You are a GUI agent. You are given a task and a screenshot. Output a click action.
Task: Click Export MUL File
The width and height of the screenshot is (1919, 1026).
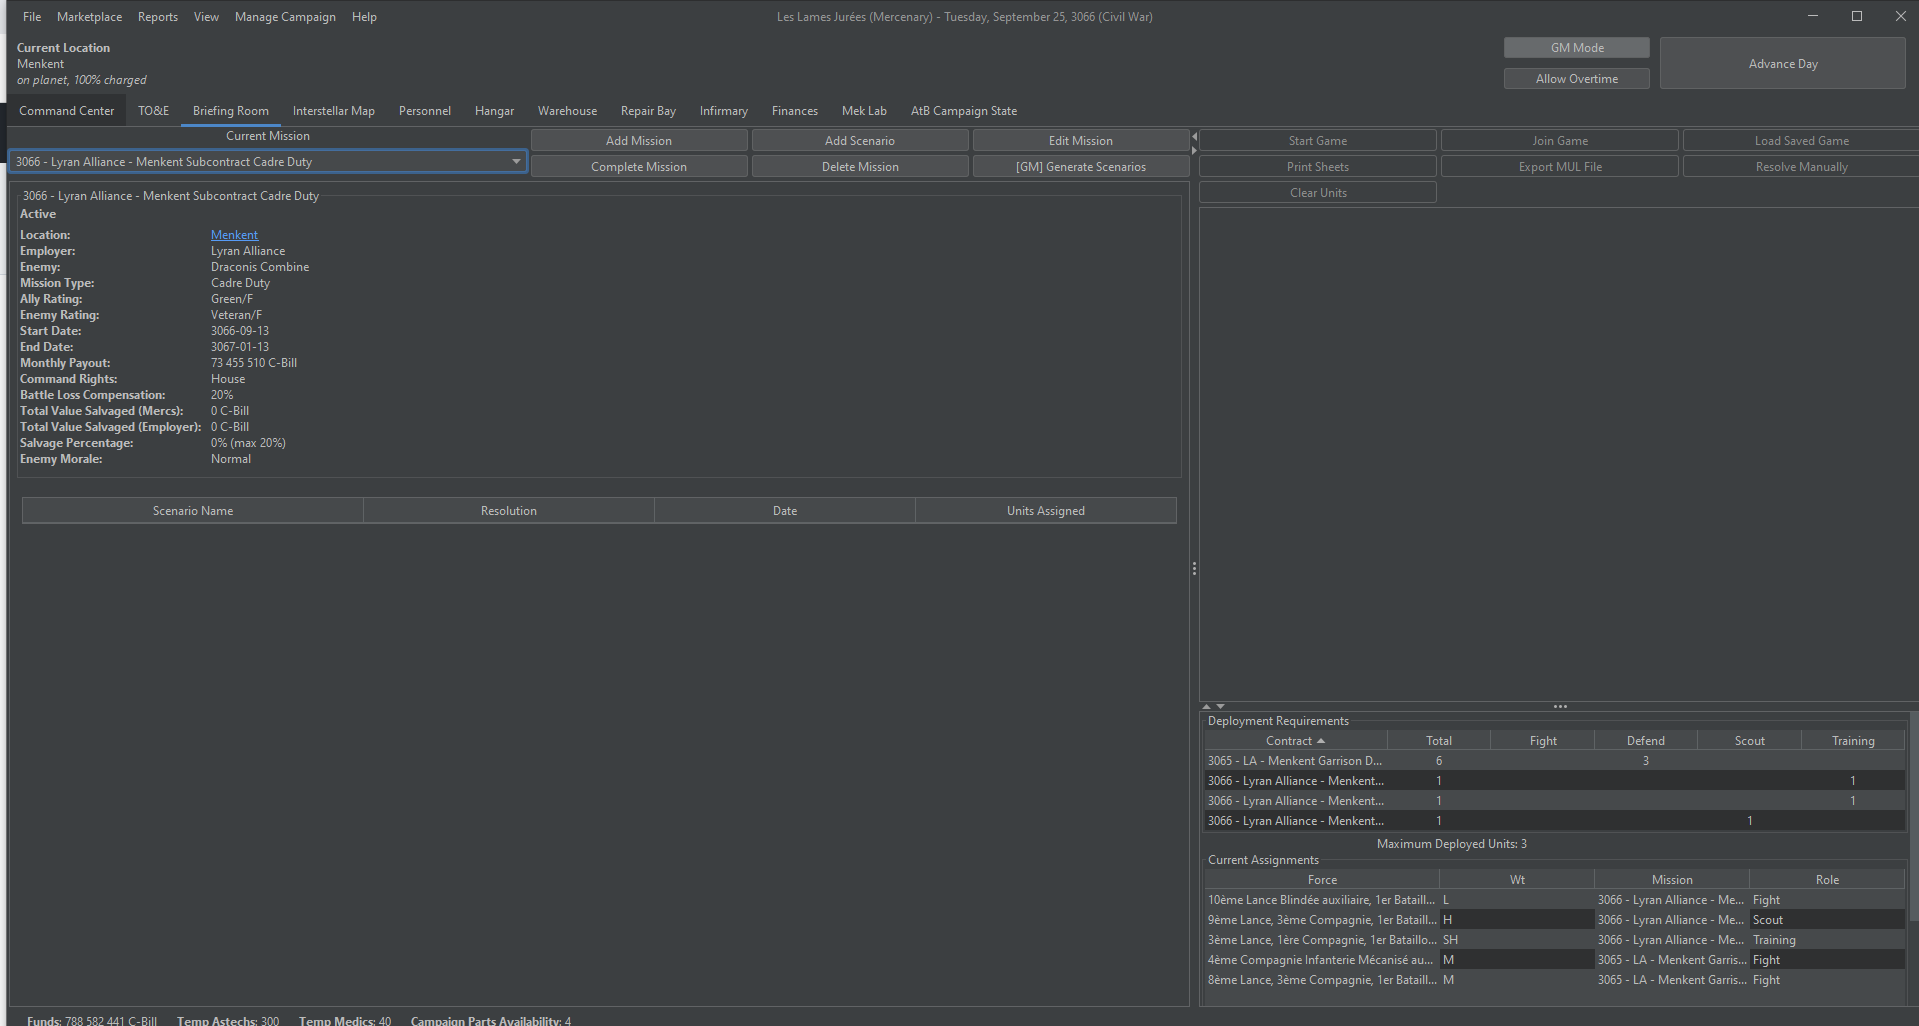click(x=1559, y=166)
